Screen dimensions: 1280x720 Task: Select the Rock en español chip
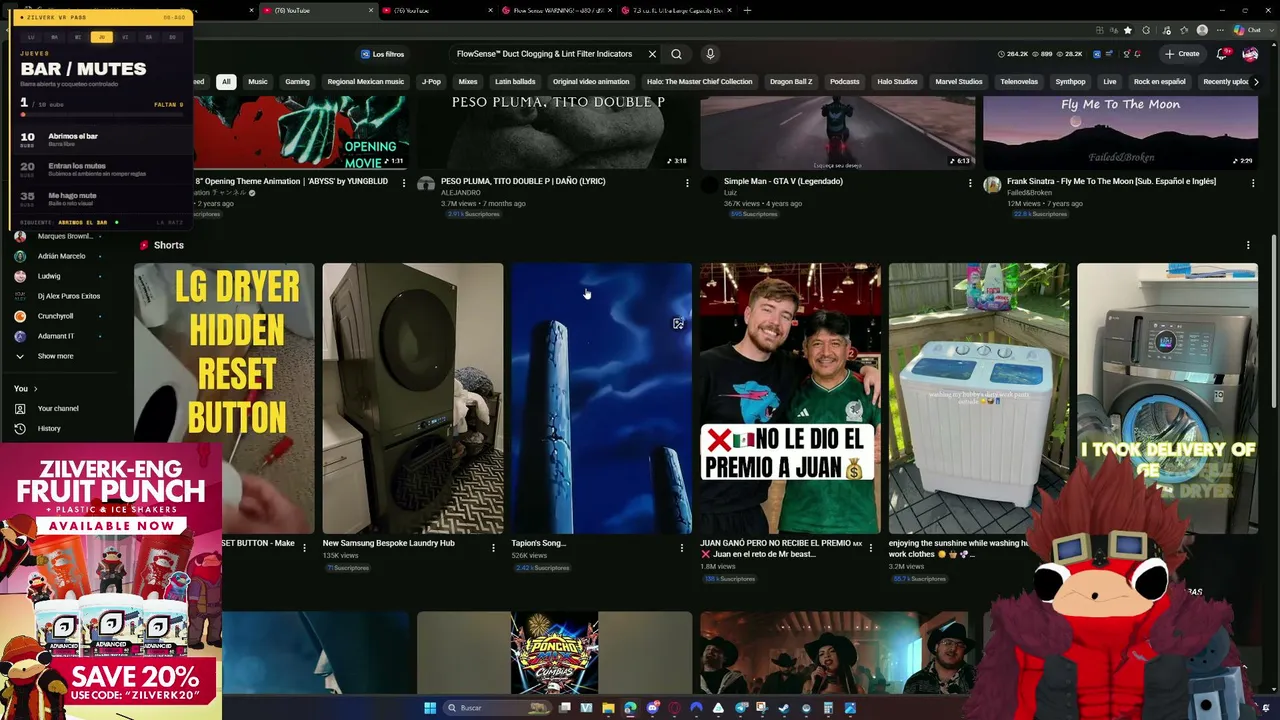1159,82
